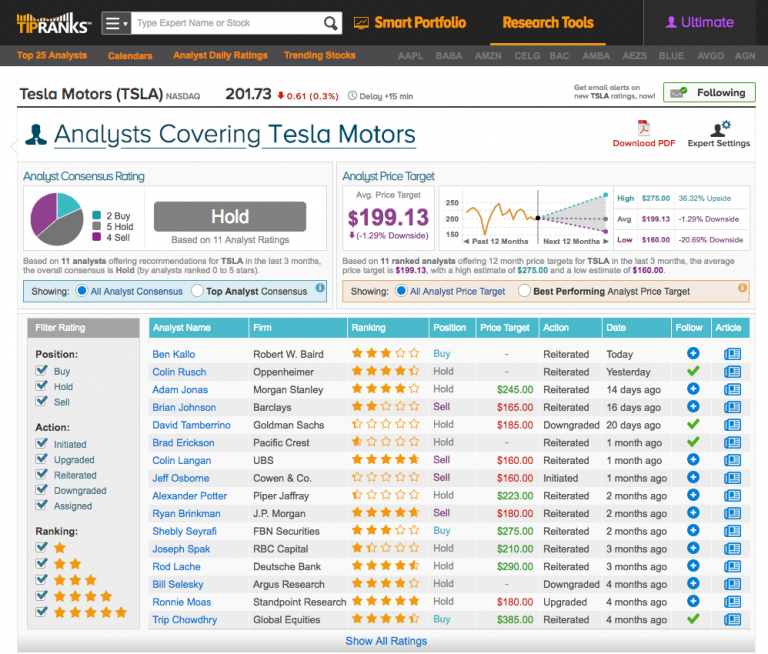Click info icon beside Best Performing Analyst Price Target
This screenshot has width=768, height=654.
coord(743,288)
